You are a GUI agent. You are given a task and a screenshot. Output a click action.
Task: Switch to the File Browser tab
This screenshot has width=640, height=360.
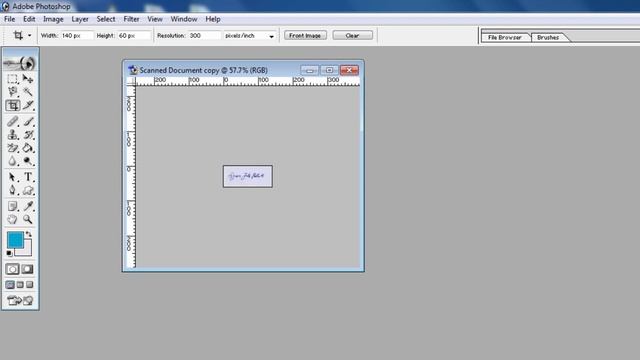[x=505, y=38]
